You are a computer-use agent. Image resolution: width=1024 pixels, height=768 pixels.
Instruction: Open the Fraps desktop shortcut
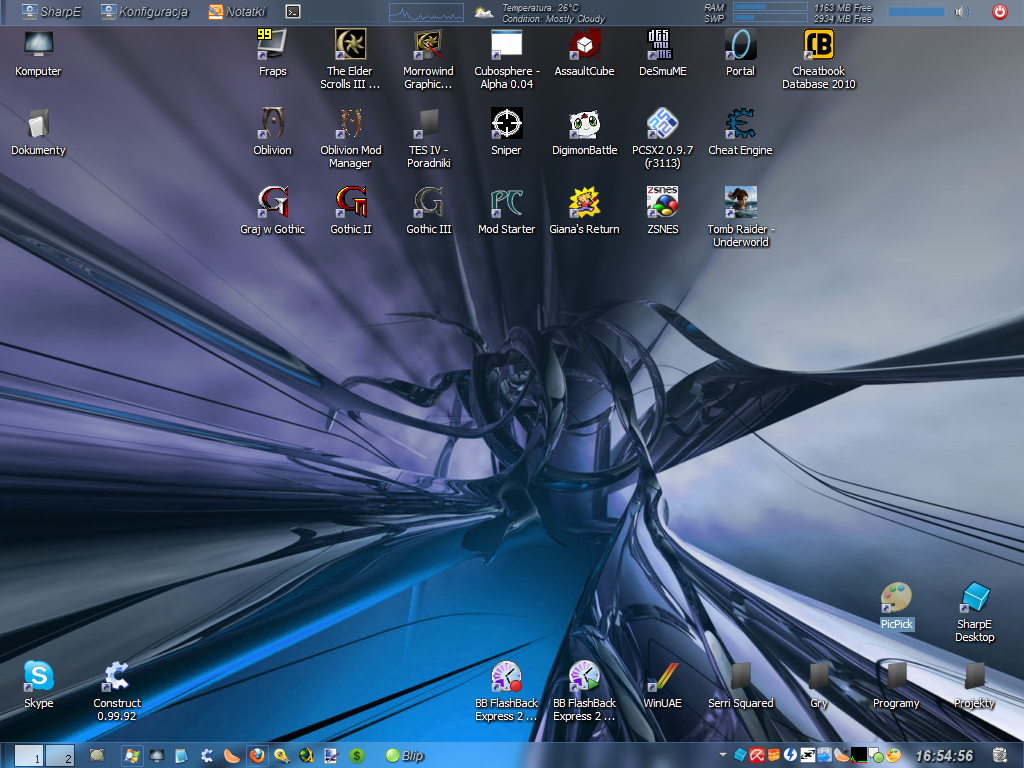coord(272,46)
